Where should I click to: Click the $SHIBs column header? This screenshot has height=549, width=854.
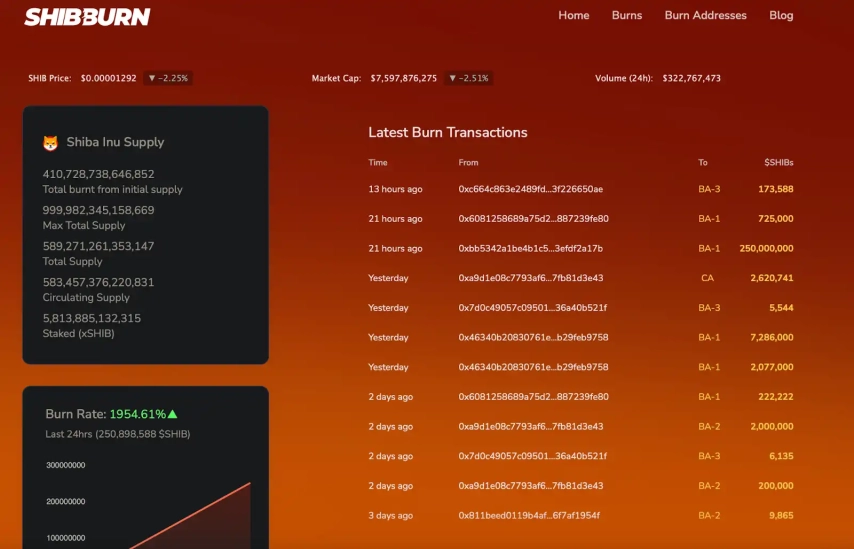779,162
